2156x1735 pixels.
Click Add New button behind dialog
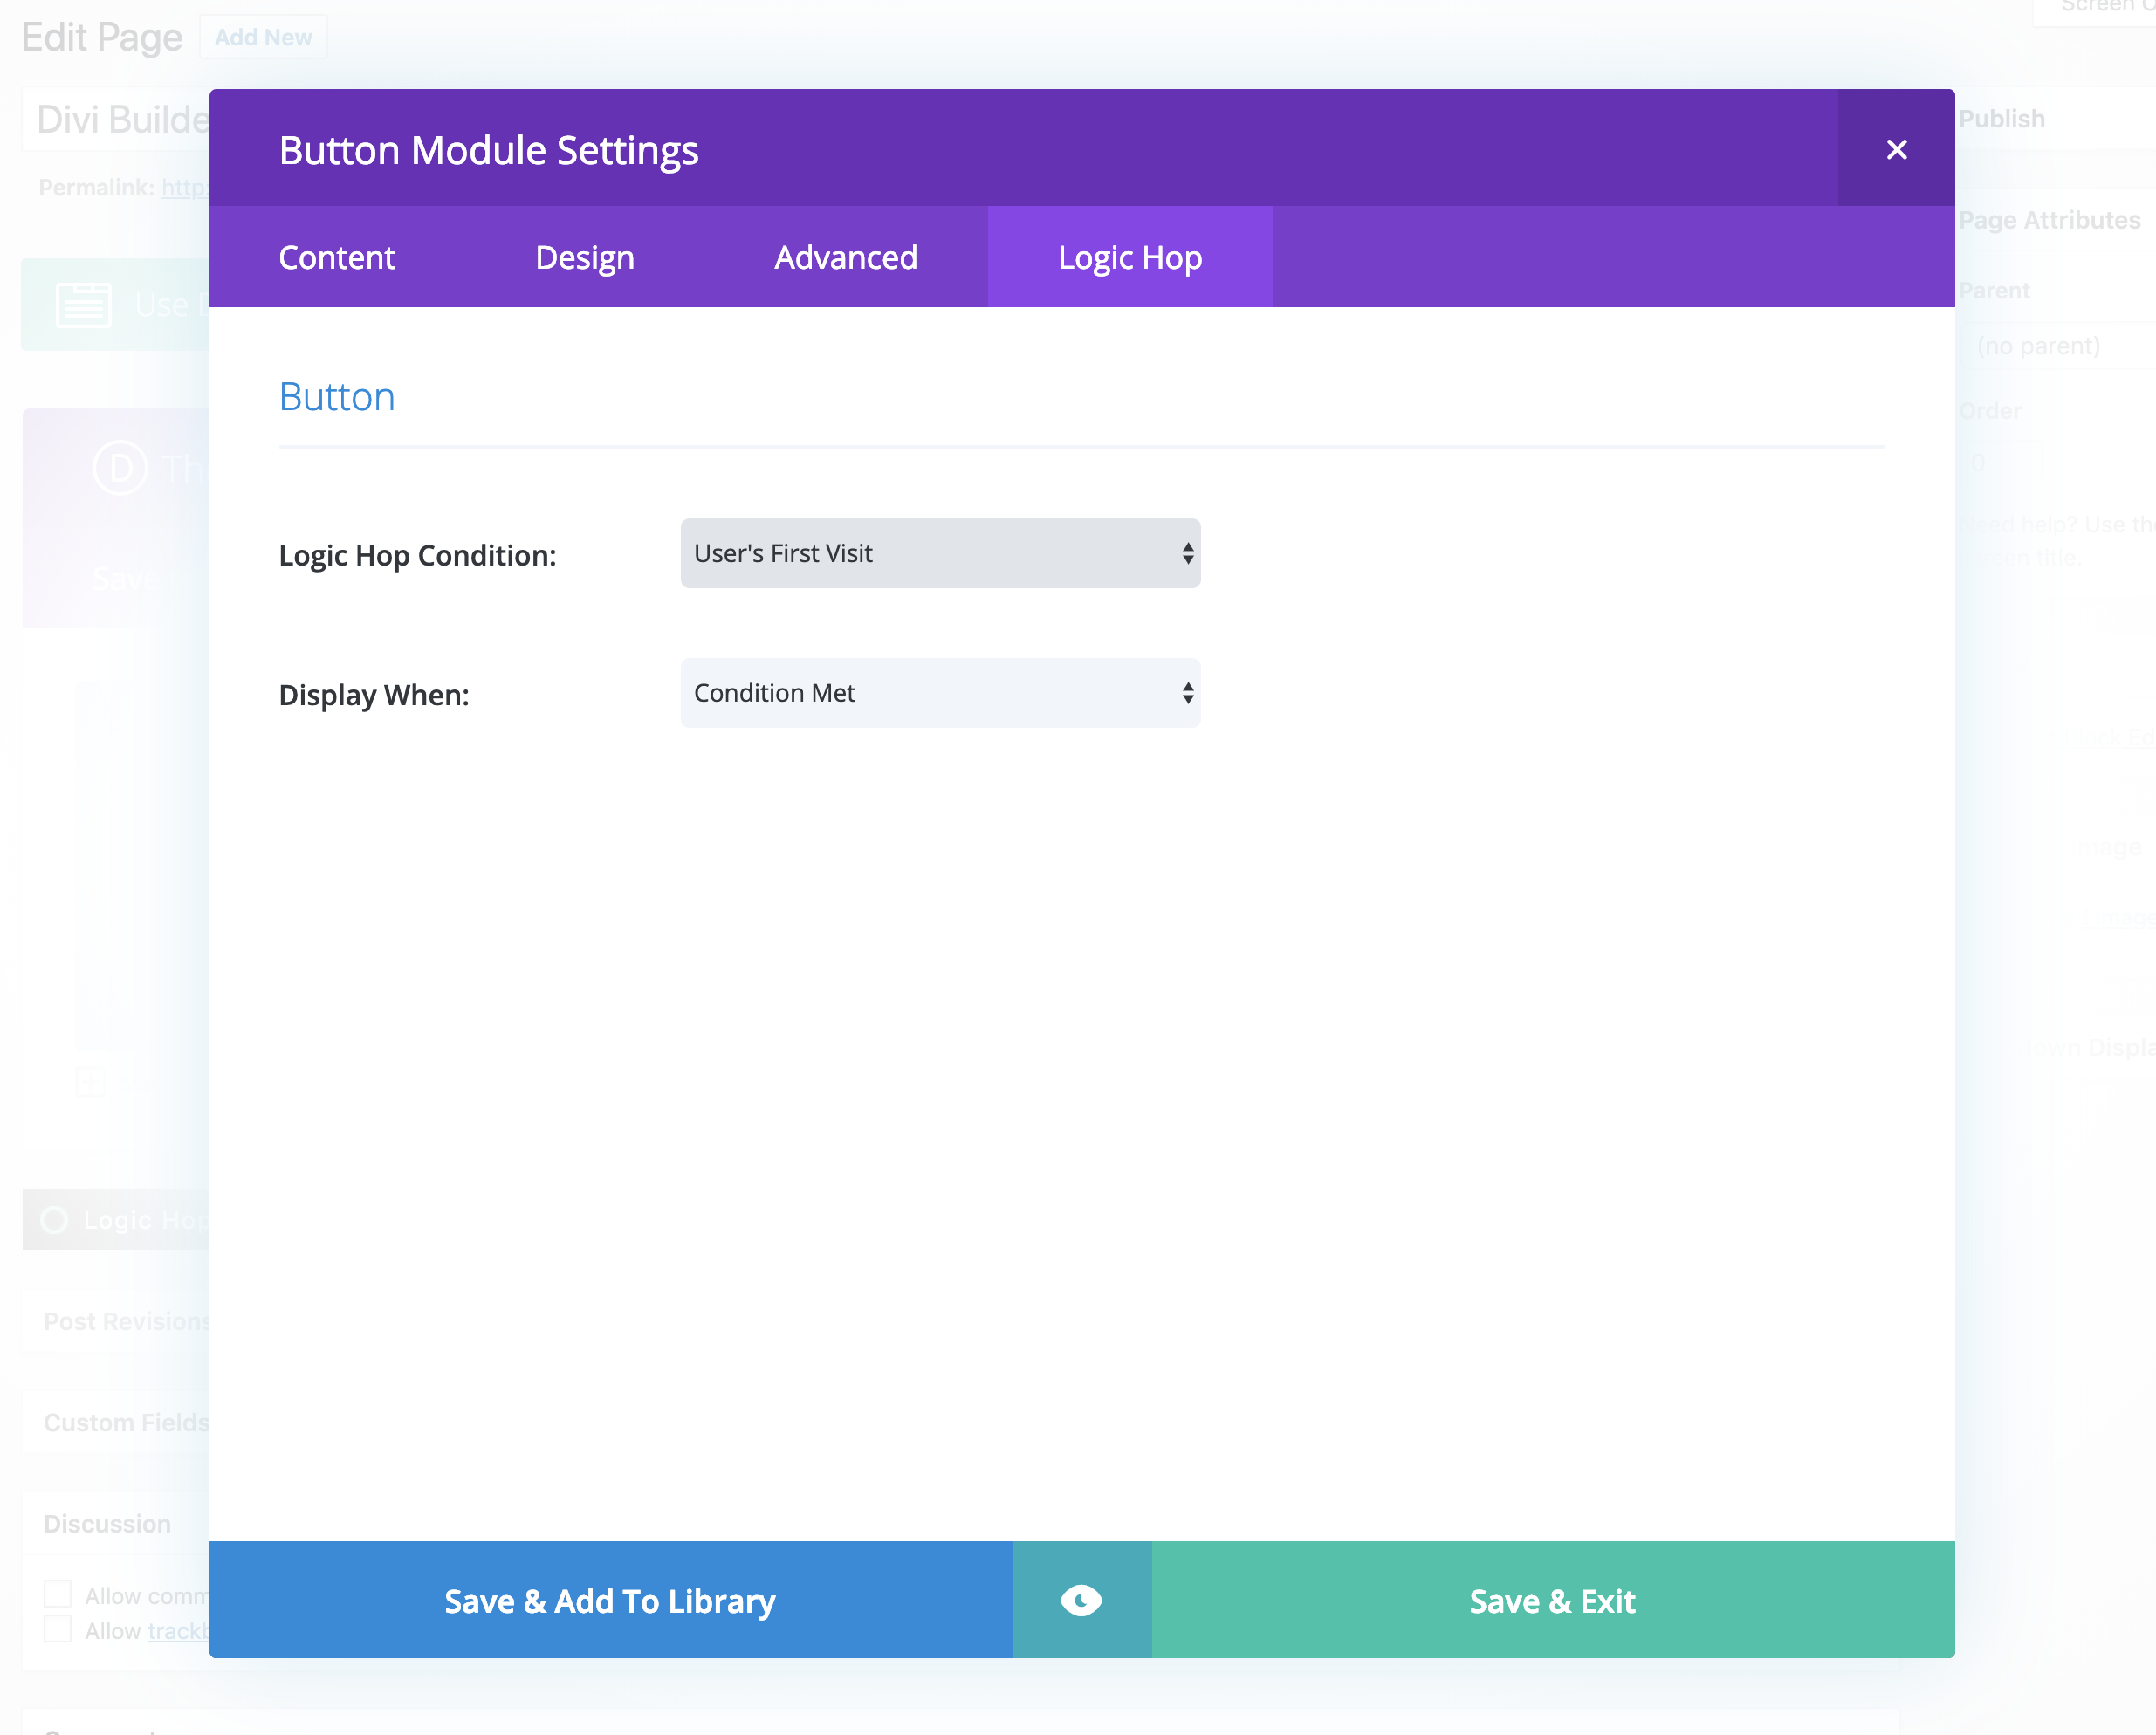click(x=263, y=37)
